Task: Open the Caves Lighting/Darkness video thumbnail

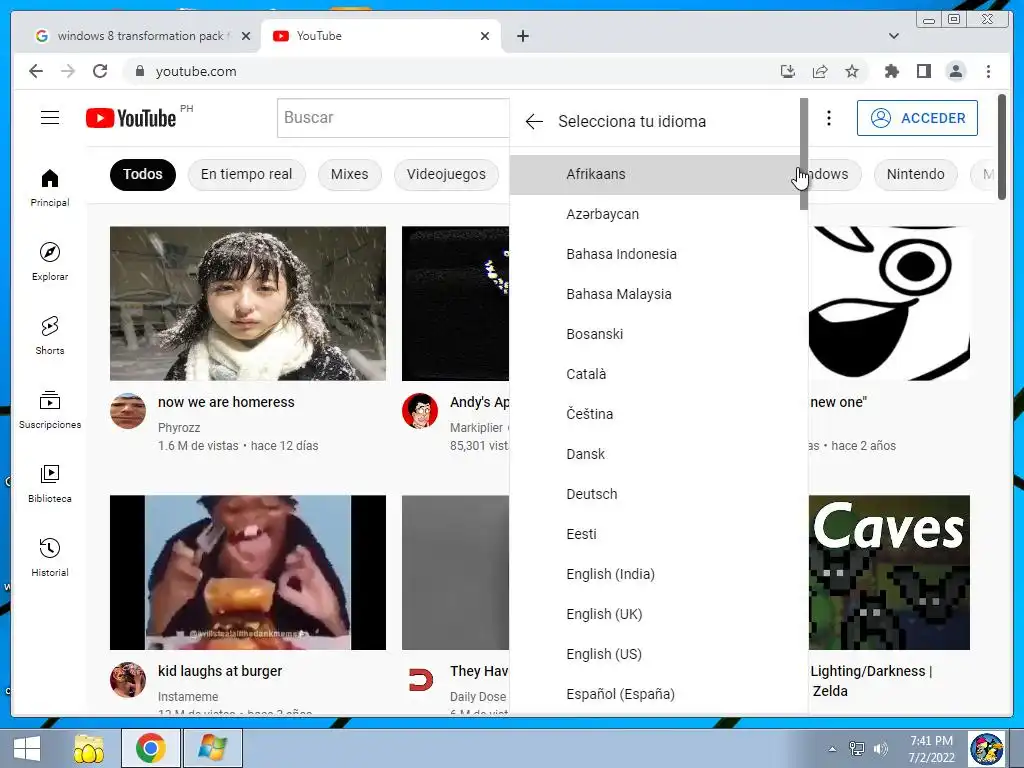Action: pyautogui.click(x=889, y=573)
